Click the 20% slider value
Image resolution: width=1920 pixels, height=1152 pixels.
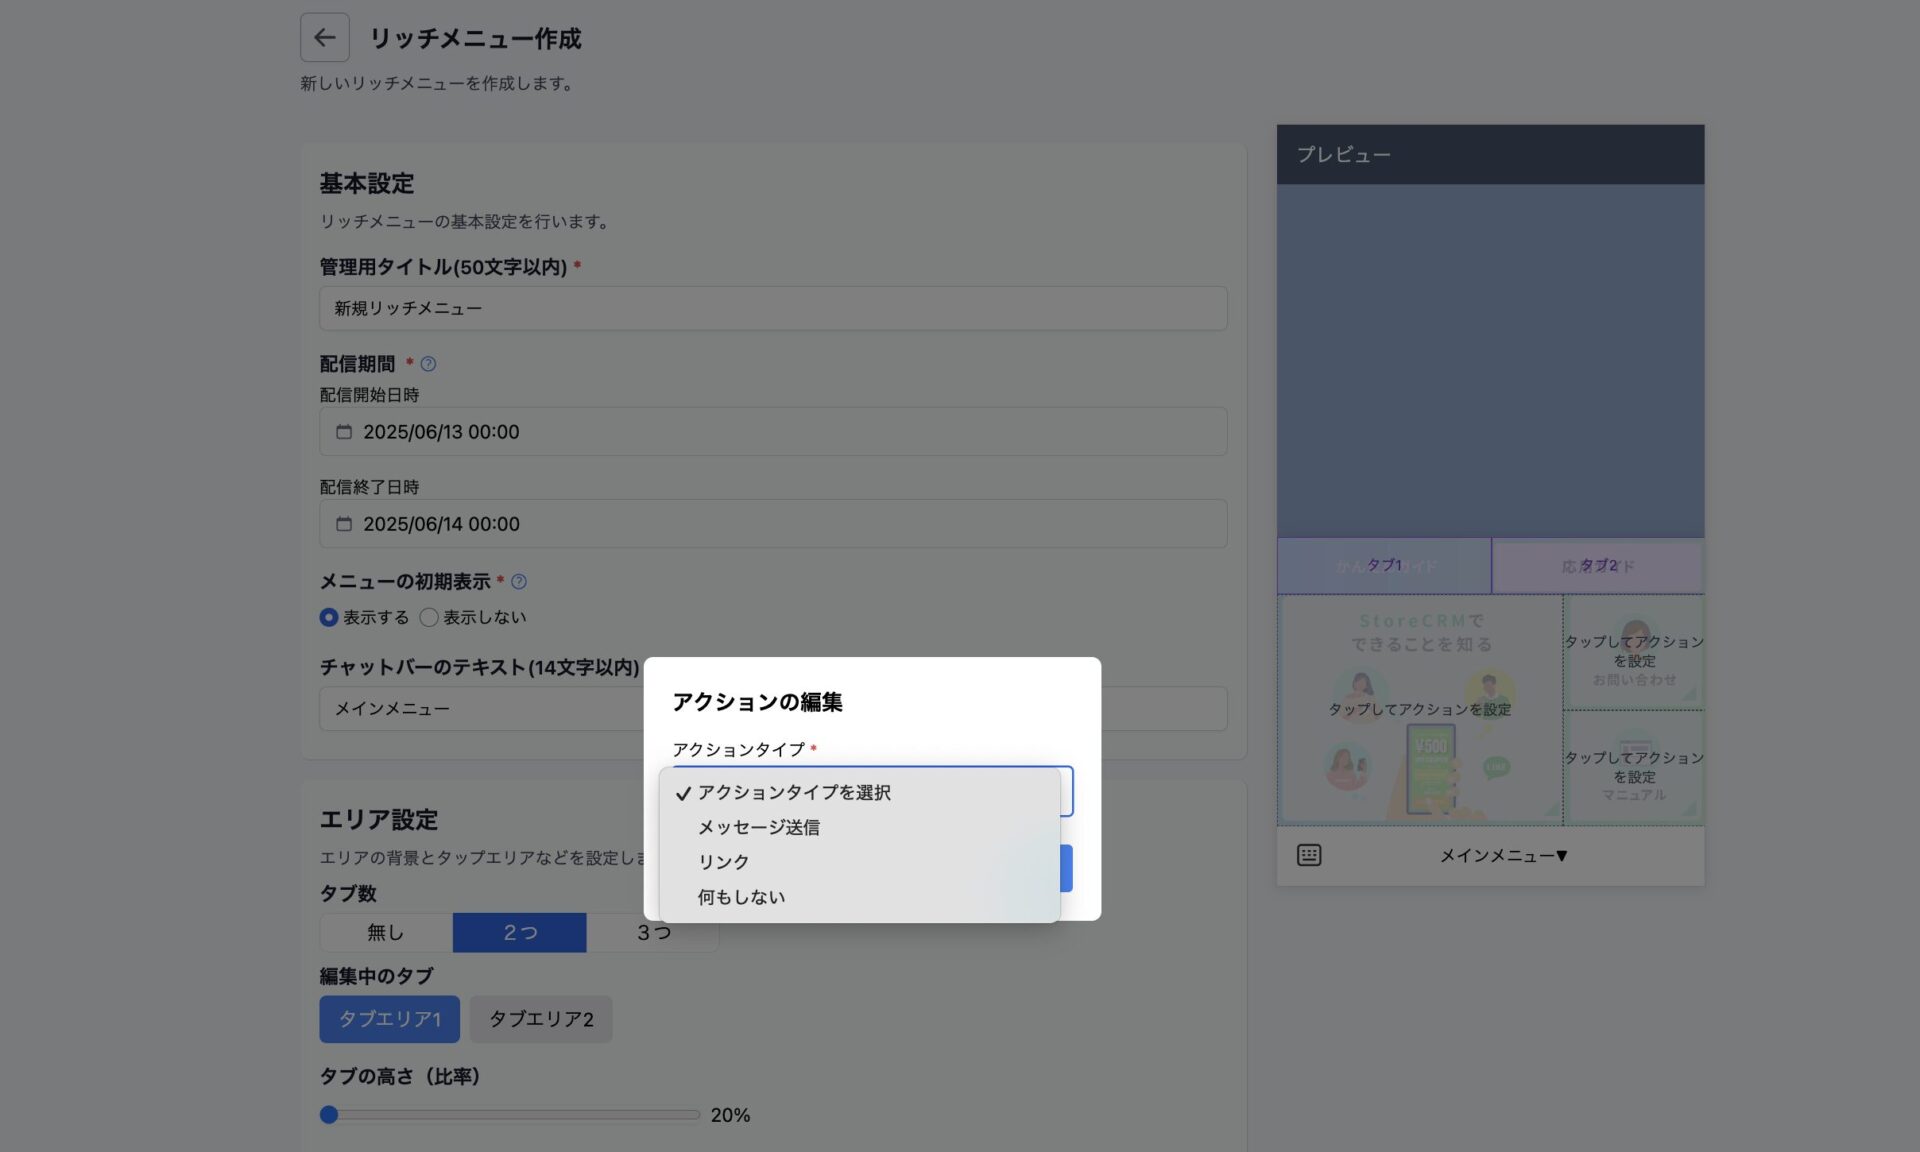click(730, 1115)
